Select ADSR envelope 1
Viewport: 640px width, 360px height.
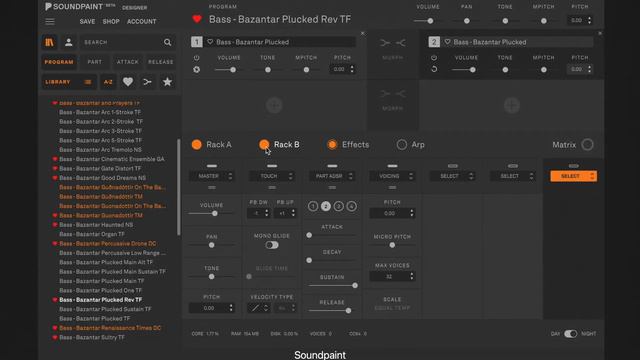click(x=313, y=206)
